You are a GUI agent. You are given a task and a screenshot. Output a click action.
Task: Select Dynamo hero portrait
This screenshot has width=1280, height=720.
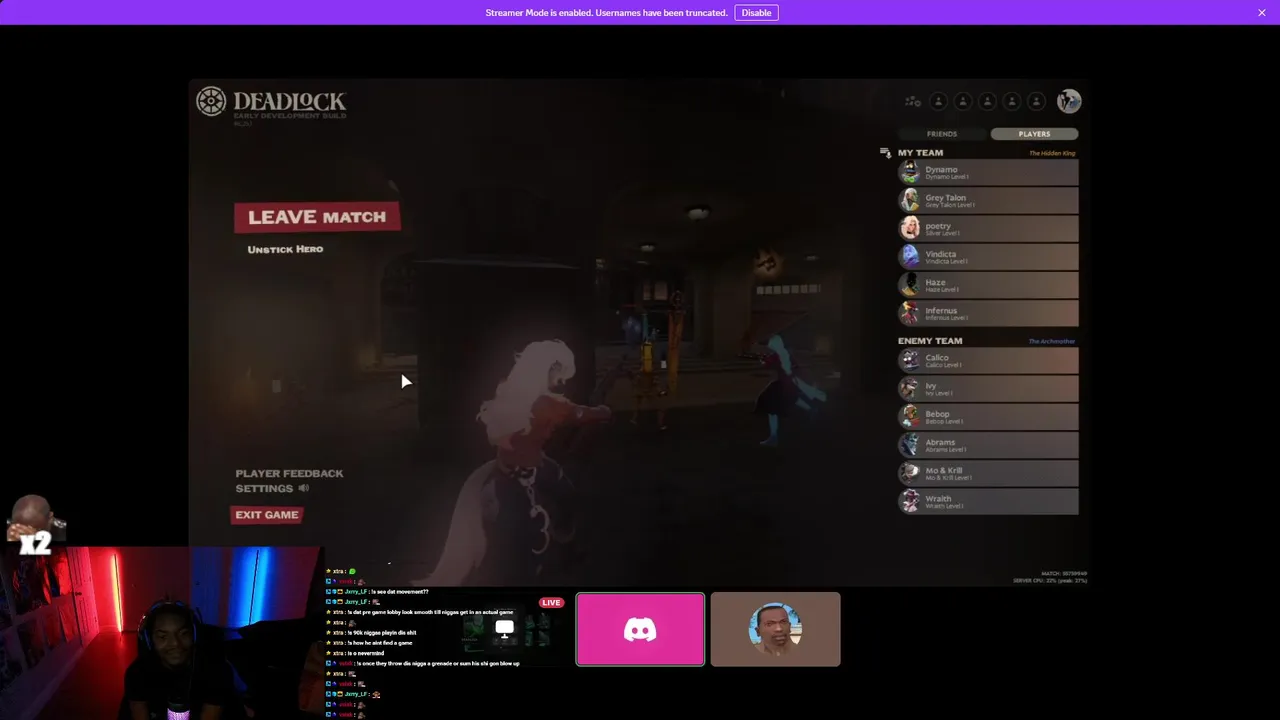[910, 172]
